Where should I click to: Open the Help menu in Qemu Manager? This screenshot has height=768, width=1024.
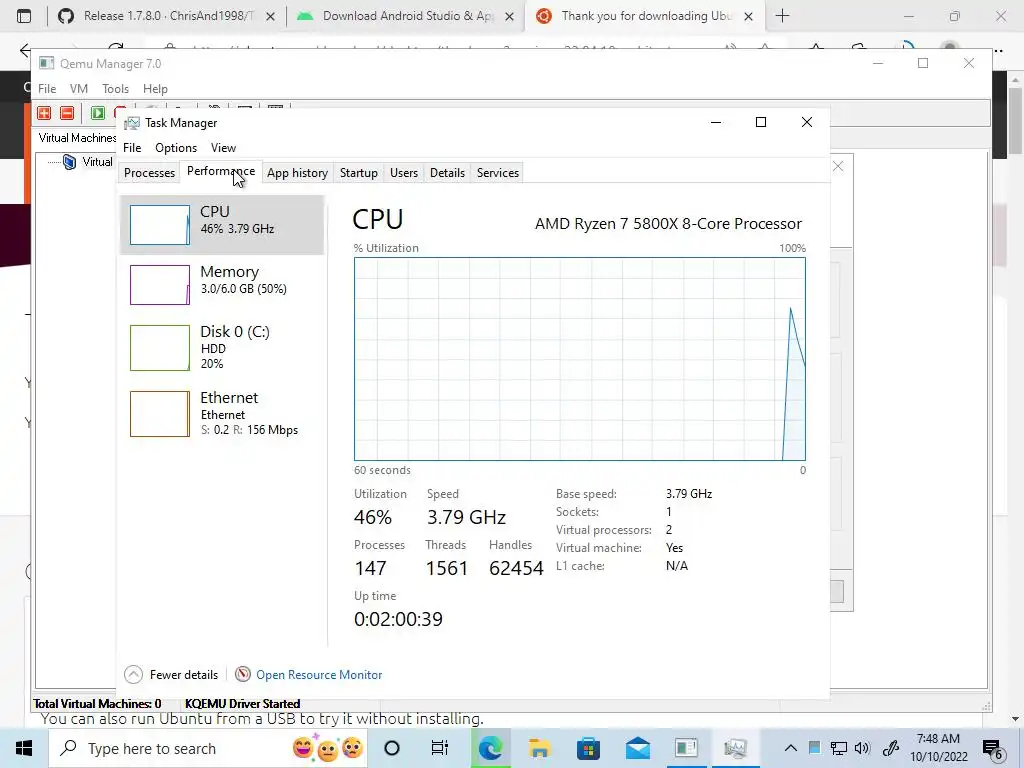tap(155, 89)
